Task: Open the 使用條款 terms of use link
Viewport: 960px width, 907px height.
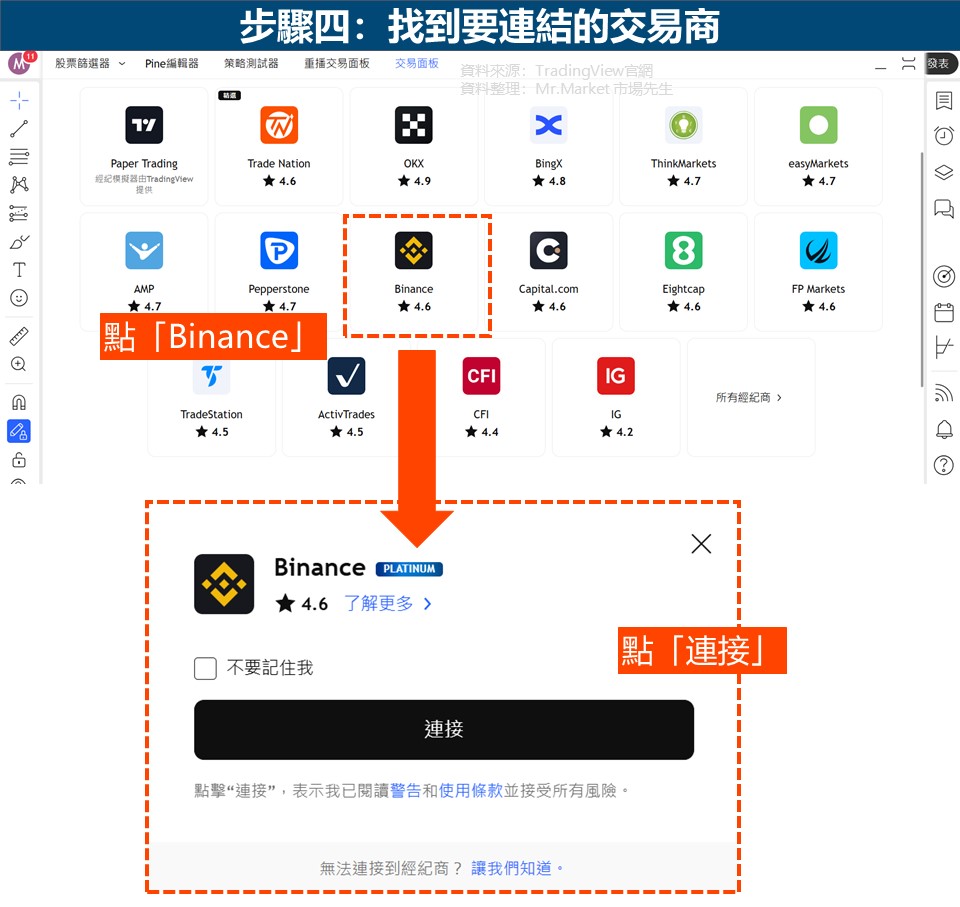Action: pyautogui.click(x=470, y=791)
